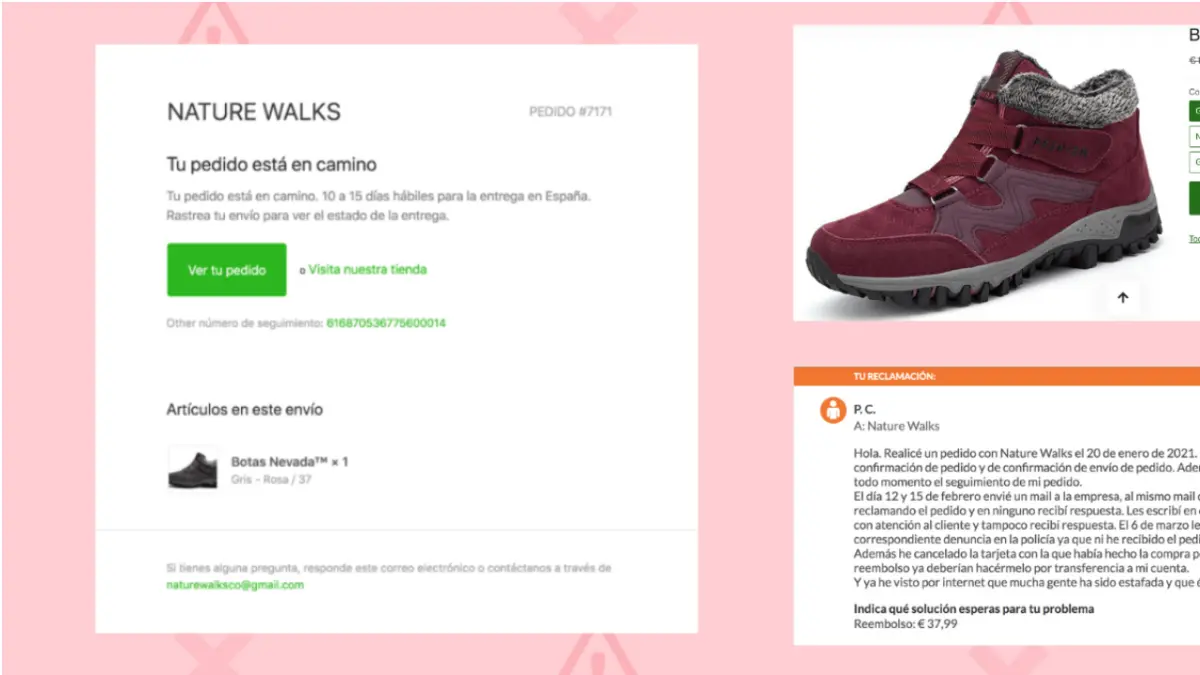Viewport: 1200px width, 675px height.
Task: Click the scroll-to-top arrow icon
Action: pos(1122,297)
